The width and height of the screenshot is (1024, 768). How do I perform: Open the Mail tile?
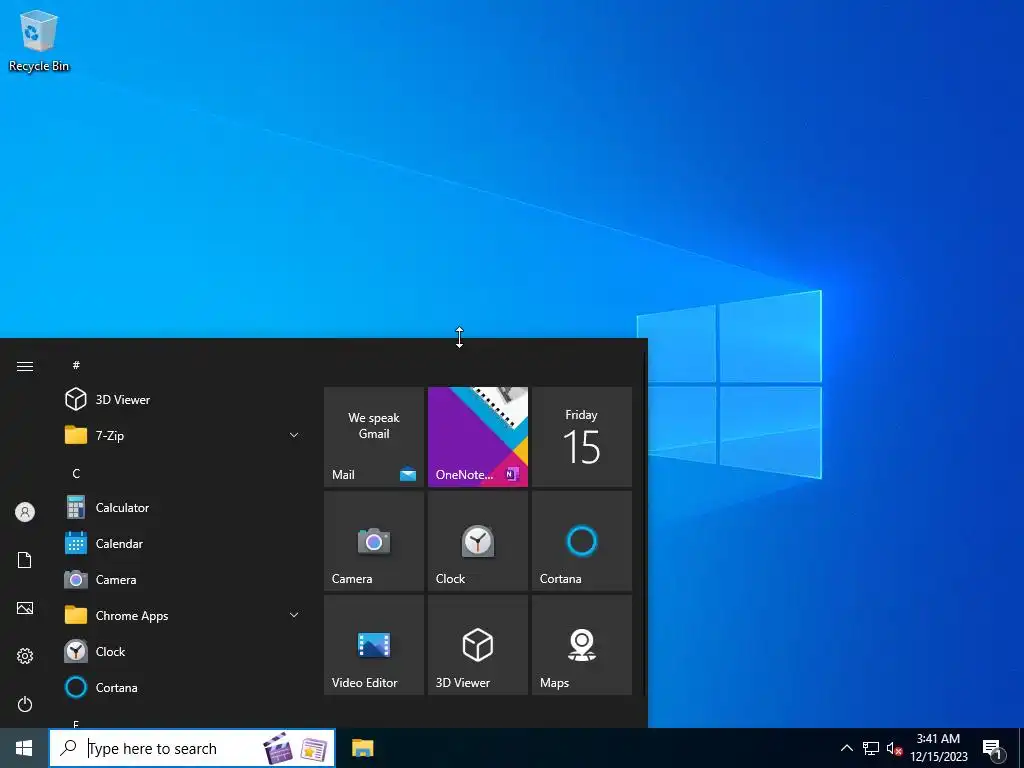(374, 437)
